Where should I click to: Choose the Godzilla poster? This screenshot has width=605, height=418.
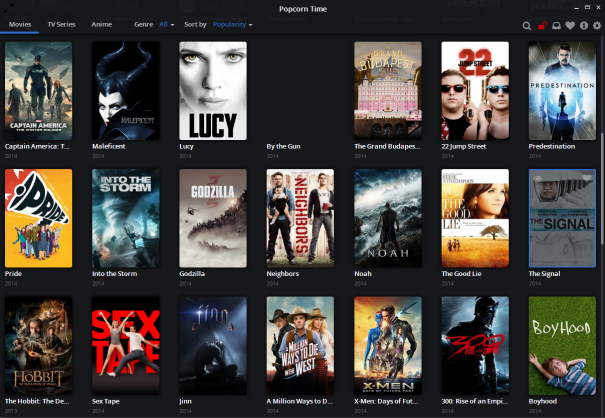tap(213, 218)
